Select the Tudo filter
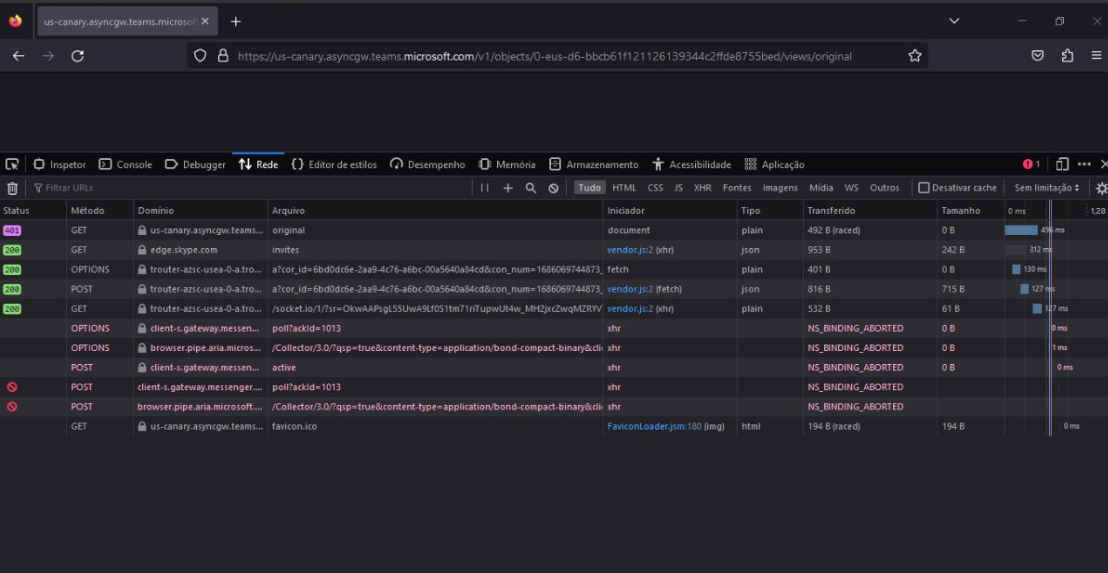This screenshot has height=573, width=1108. pos(589,188)
